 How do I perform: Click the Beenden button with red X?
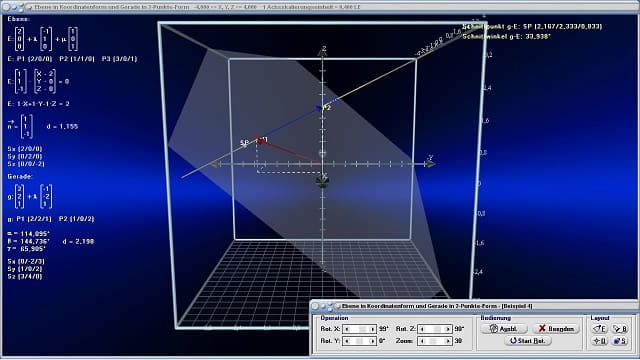point(556,329)
